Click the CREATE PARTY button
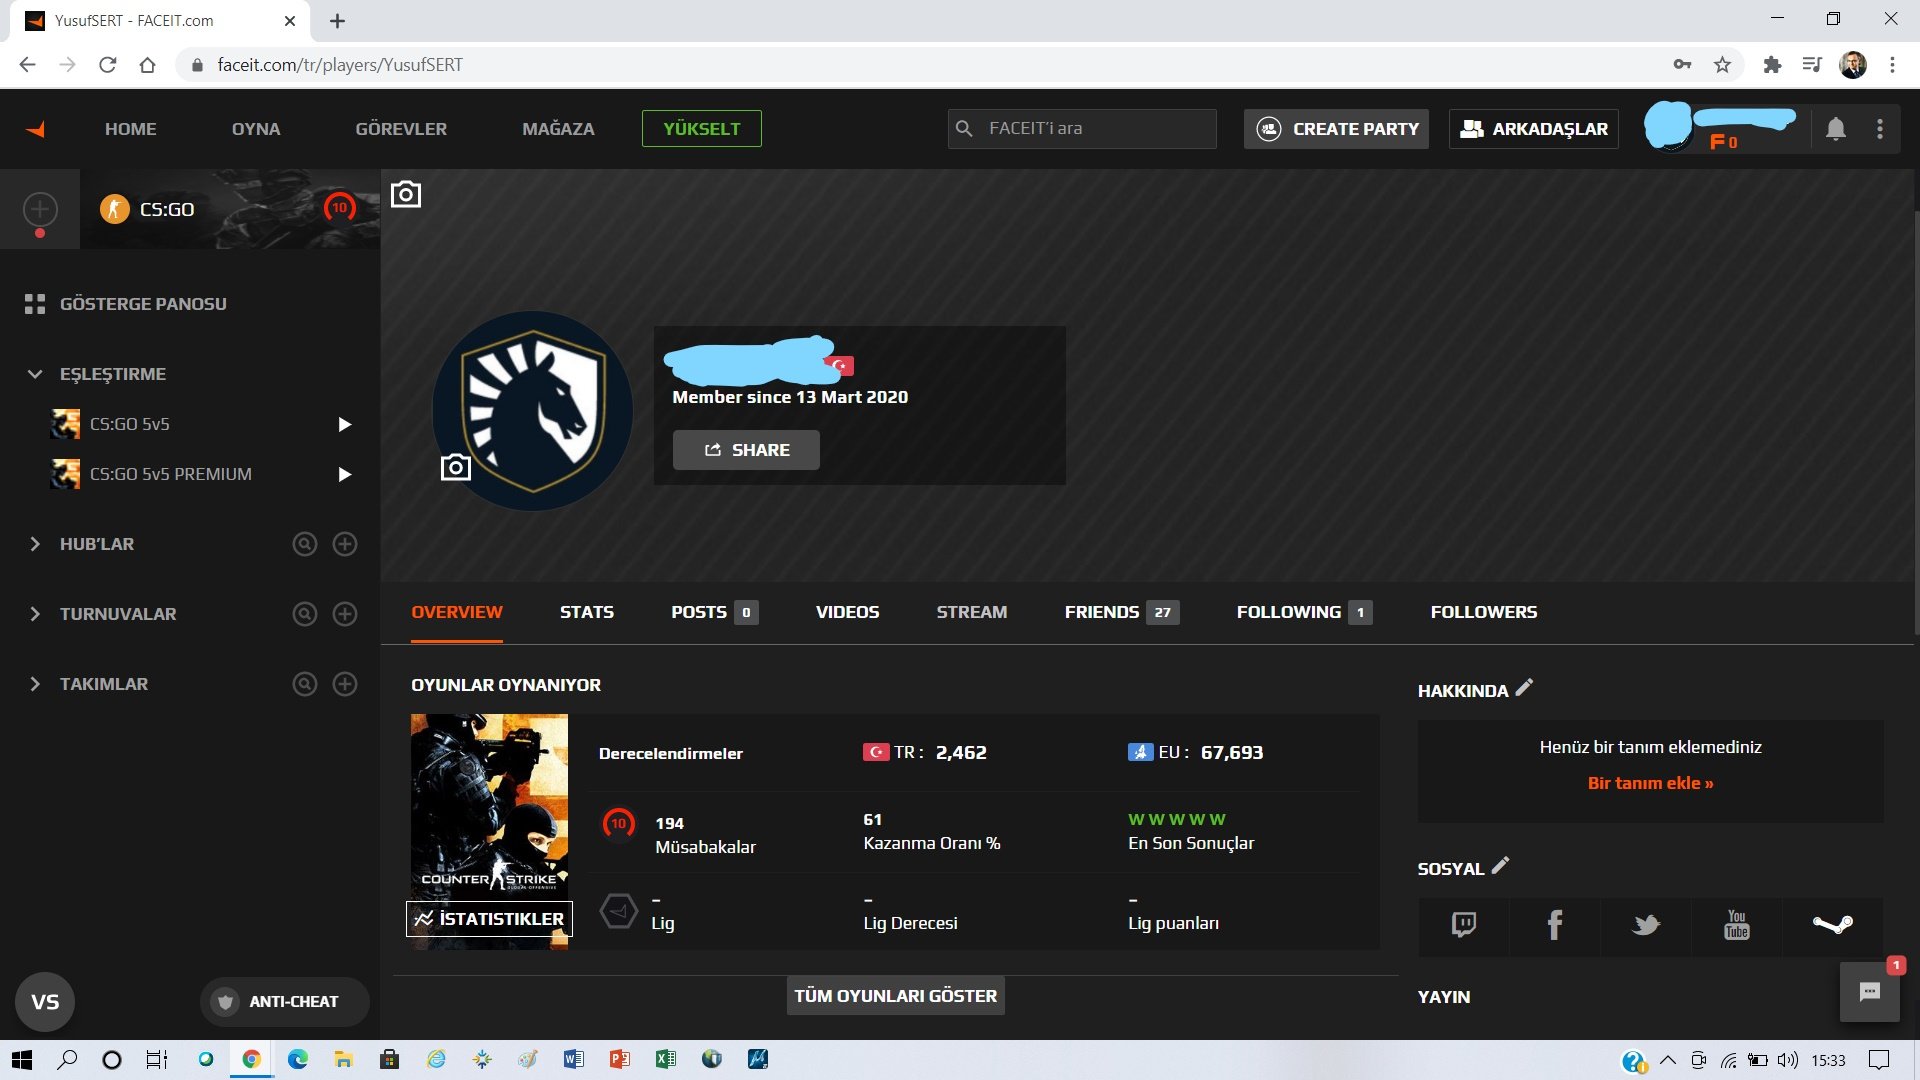 point(1336,129)
